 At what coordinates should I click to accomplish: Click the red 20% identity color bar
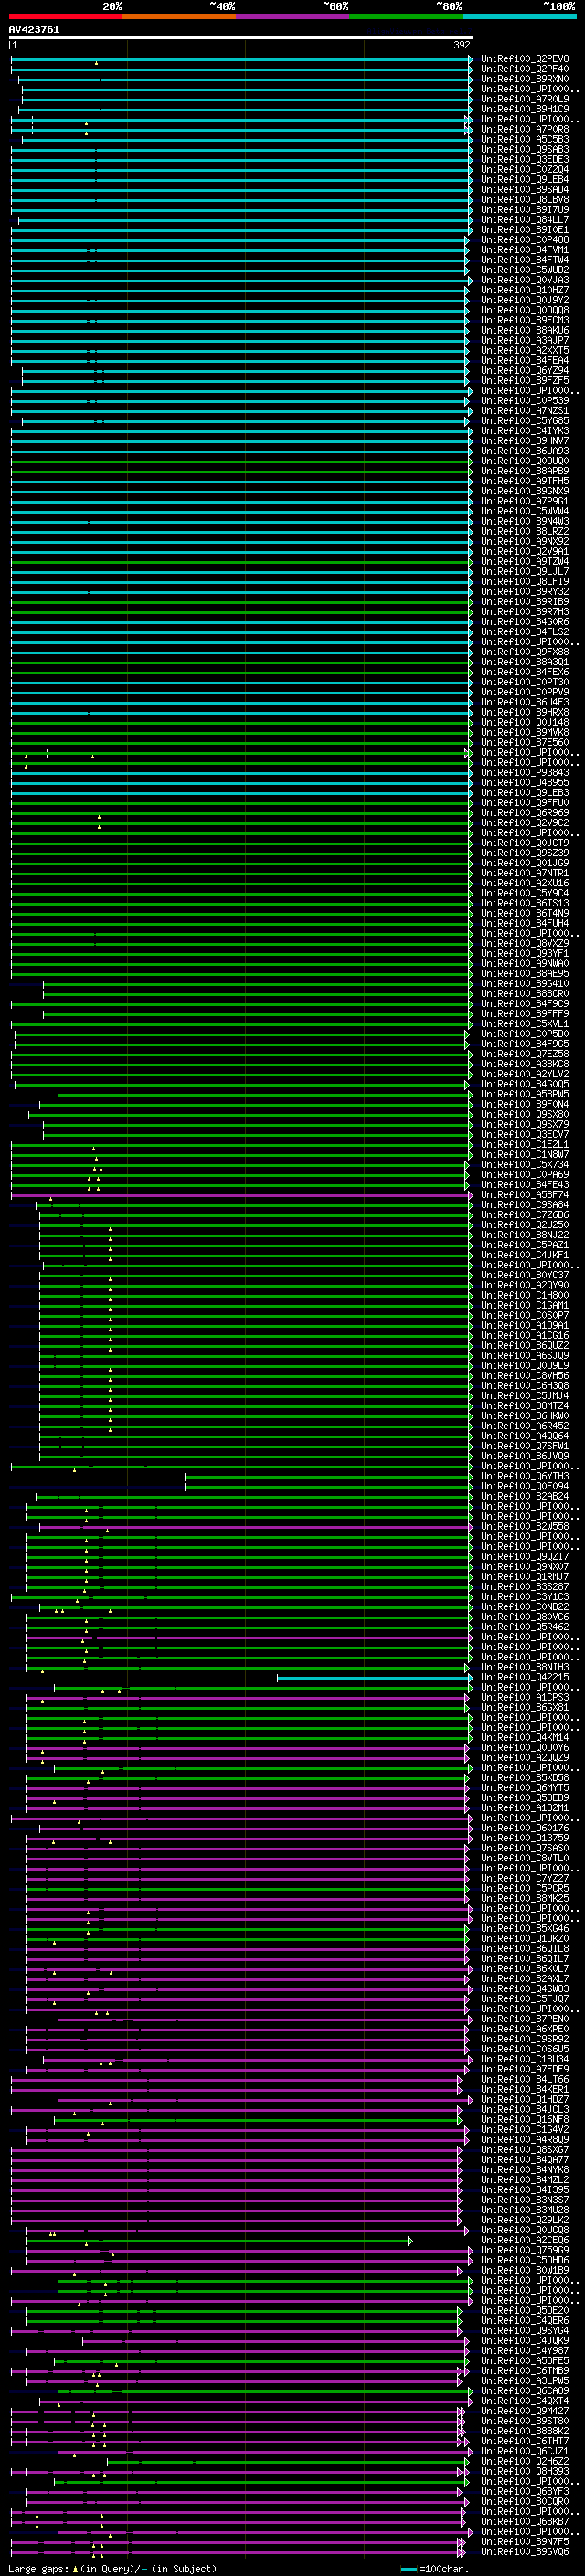(65, 17)
